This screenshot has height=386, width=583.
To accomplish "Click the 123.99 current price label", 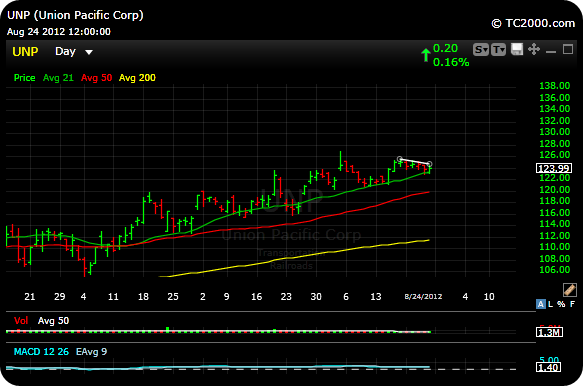I will tap(554, 168).
